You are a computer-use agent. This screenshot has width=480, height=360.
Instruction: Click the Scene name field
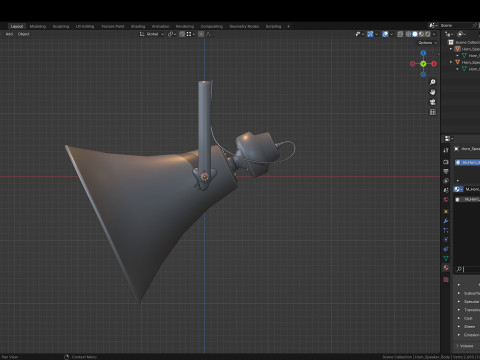coord(456,25)
